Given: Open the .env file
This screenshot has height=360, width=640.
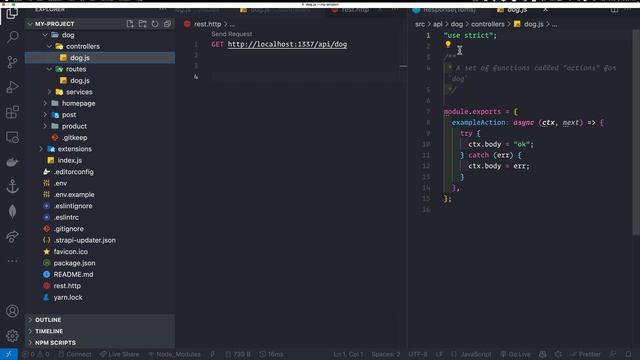Looking at the screenshot, I should [100, 183].
